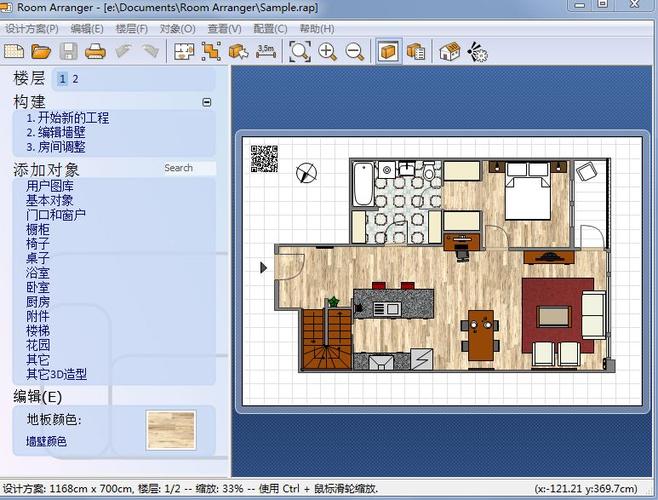Click the 墙壁颜色 link
Image resolution: width=658 pixels, height=500 pixels.
click(46, 441)
